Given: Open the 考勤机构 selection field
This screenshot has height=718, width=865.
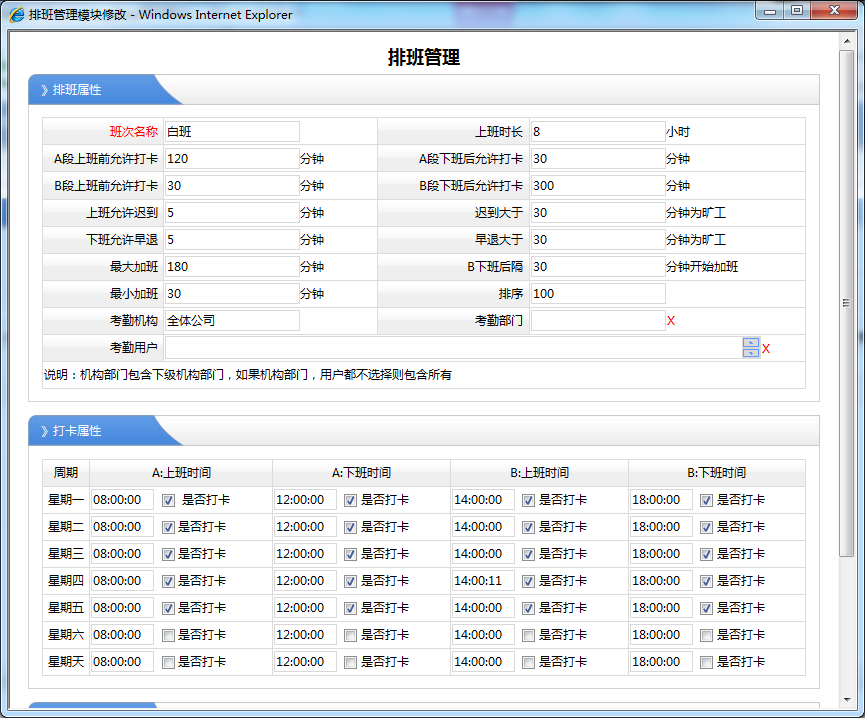Looking at the screenshot, I should (x=232, y=321).
